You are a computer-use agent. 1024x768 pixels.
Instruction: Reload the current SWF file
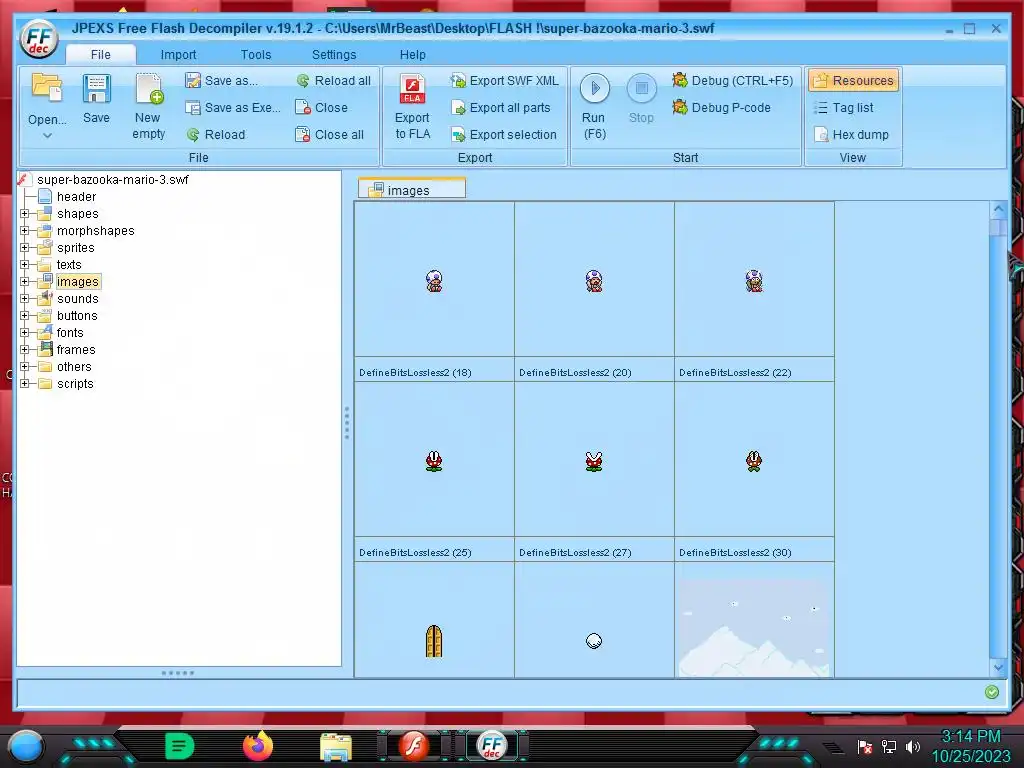(x=216, y=135)
